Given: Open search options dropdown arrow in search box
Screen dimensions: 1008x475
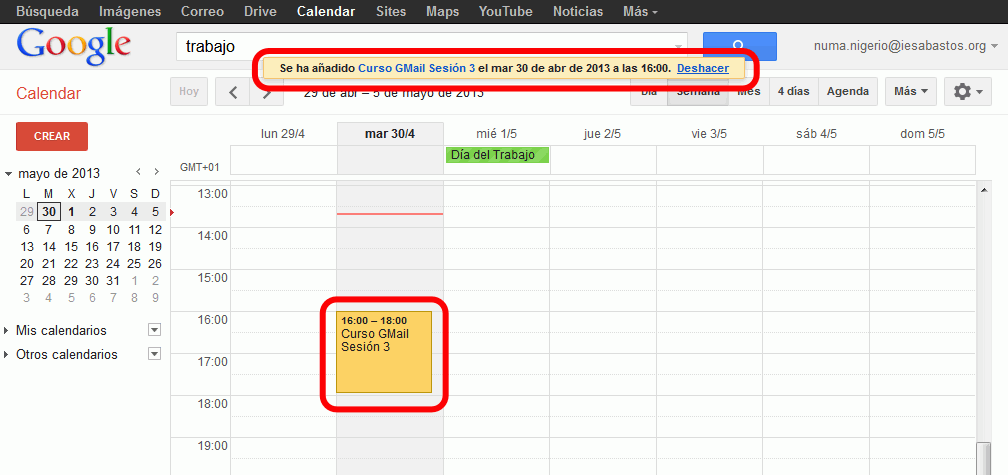Looking at the screenshot, I should 678,46.
